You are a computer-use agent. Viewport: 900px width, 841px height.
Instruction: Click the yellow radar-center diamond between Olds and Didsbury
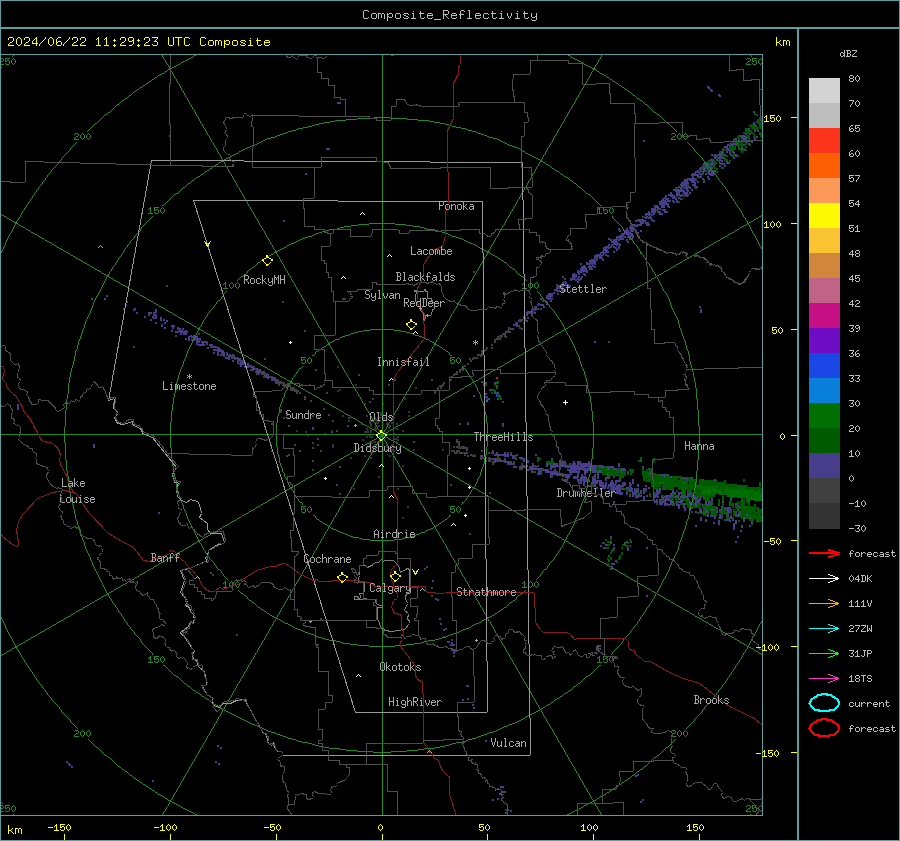point(381,436)
